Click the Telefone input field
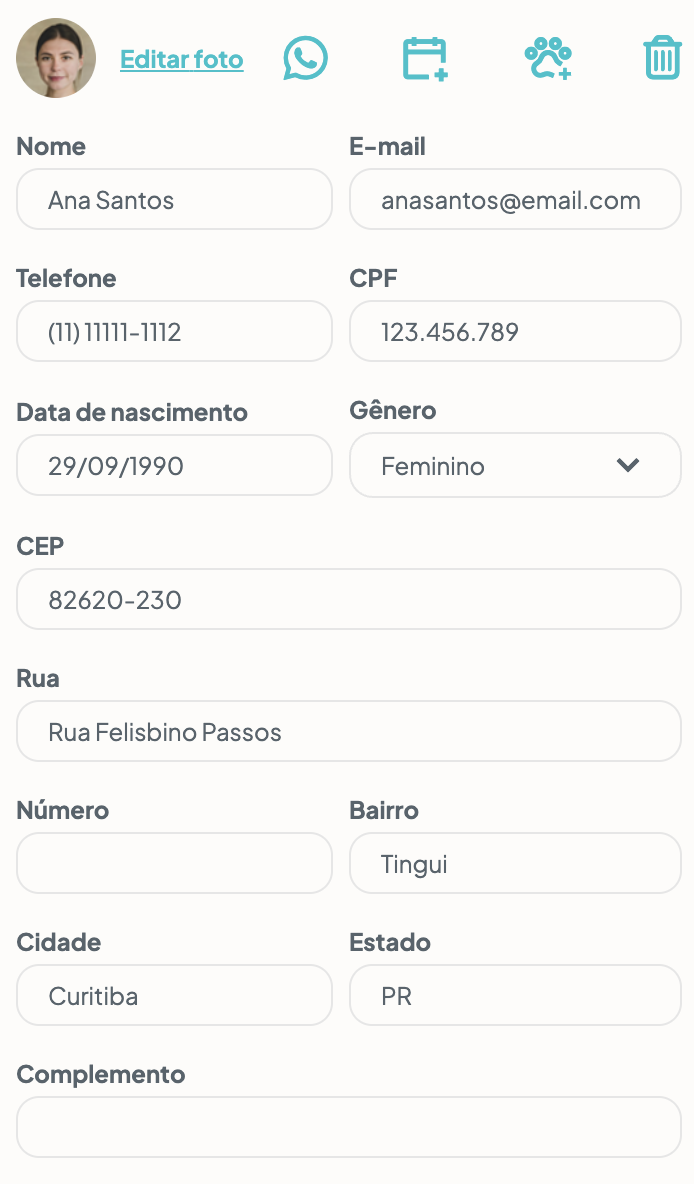The image size is (694, 1184). 174,331
